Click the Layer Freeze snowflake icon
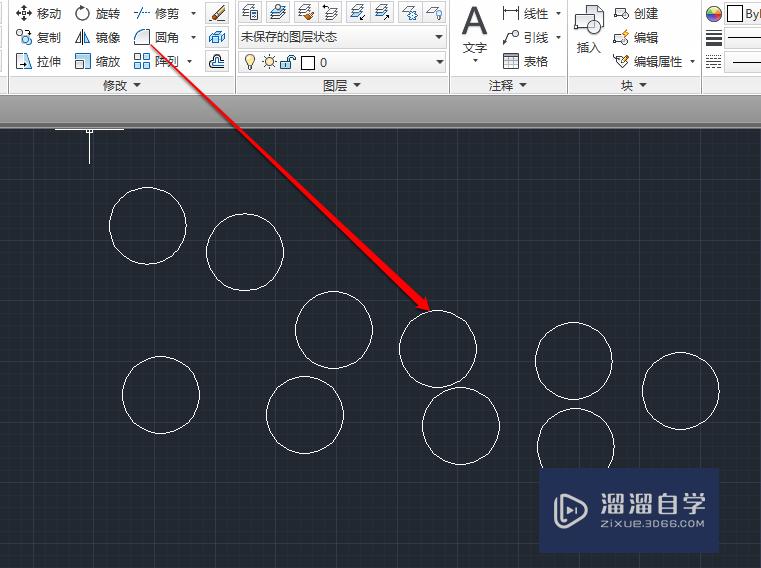This screenshot has width=761, height=568. click(x=410, y=12)
